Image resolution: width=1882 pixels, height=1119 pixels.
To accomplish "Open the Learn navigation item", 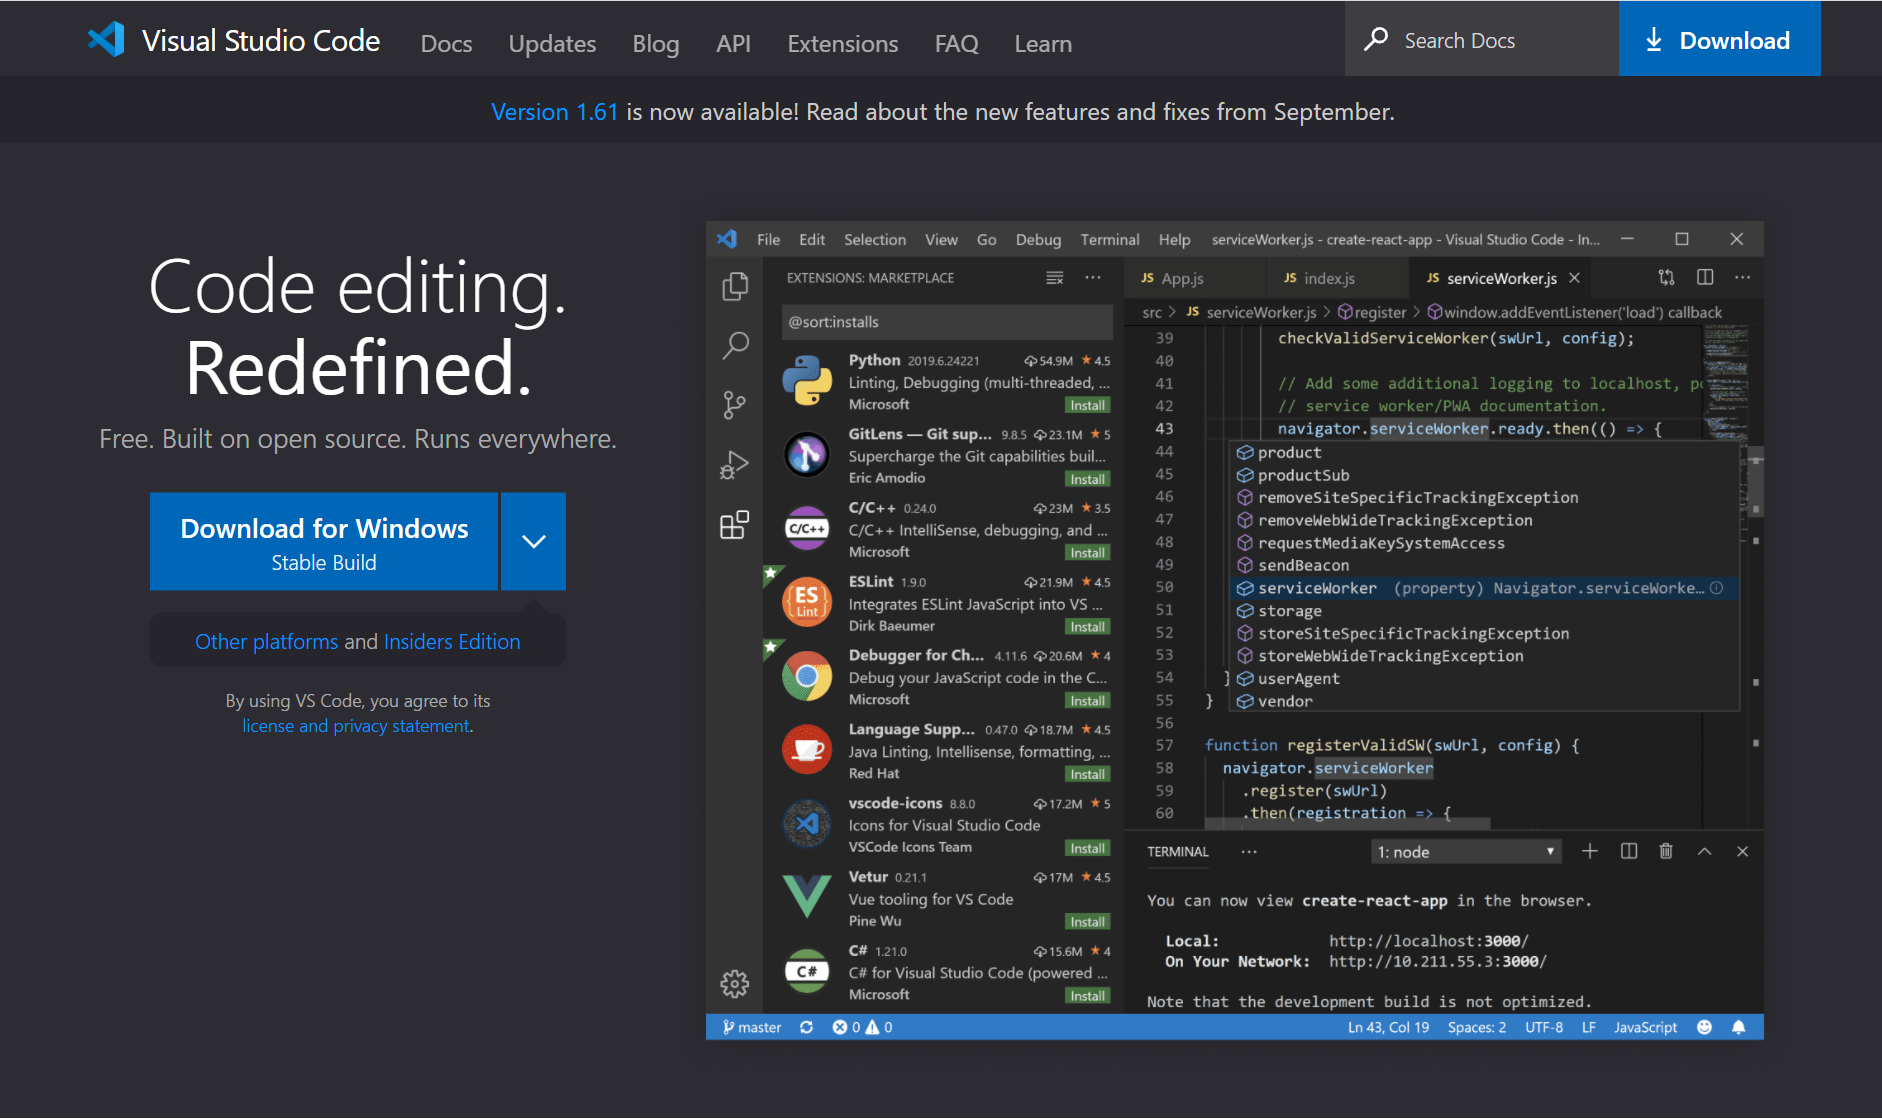I will (x=1043, y=44).
